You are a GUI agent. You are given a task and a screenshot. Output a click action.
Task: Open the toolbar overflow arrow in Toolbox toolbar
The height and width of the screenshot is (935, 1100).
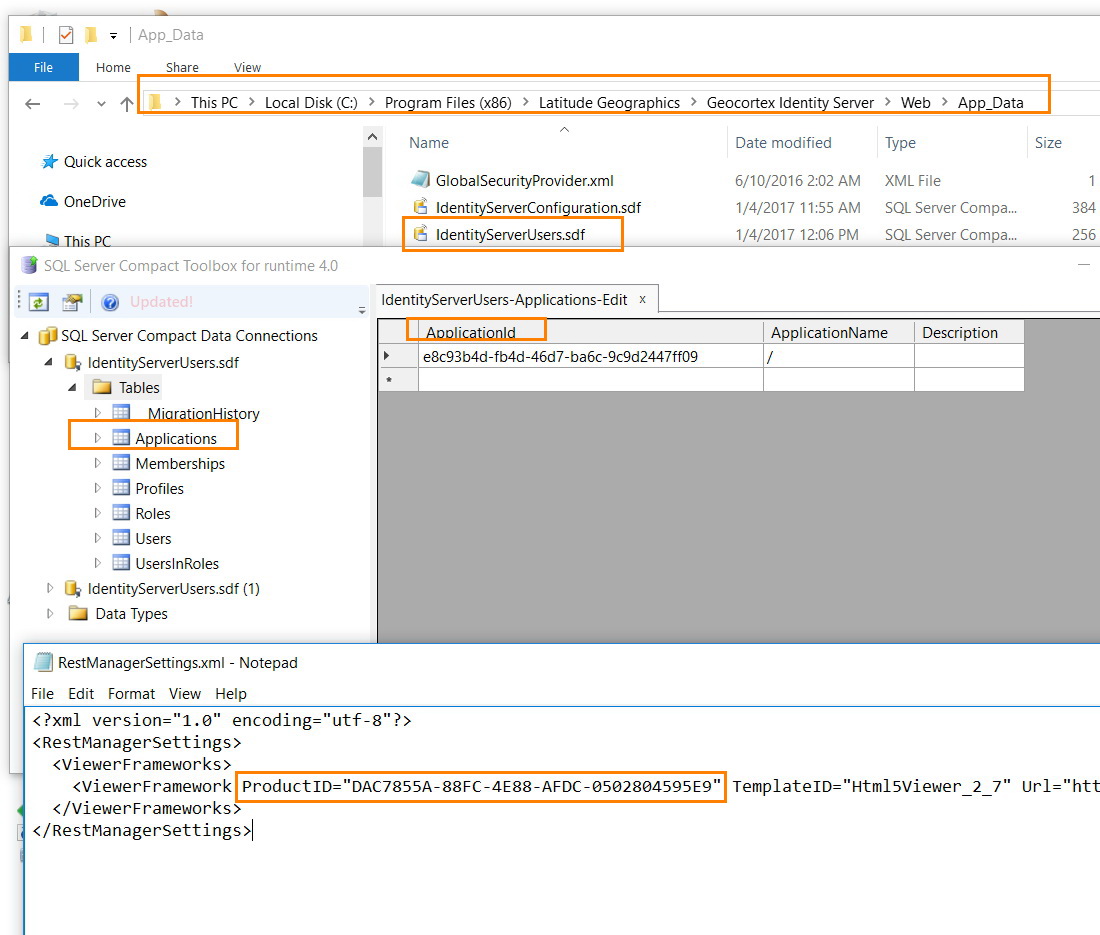pyautogui.click(x=362, y=309)
